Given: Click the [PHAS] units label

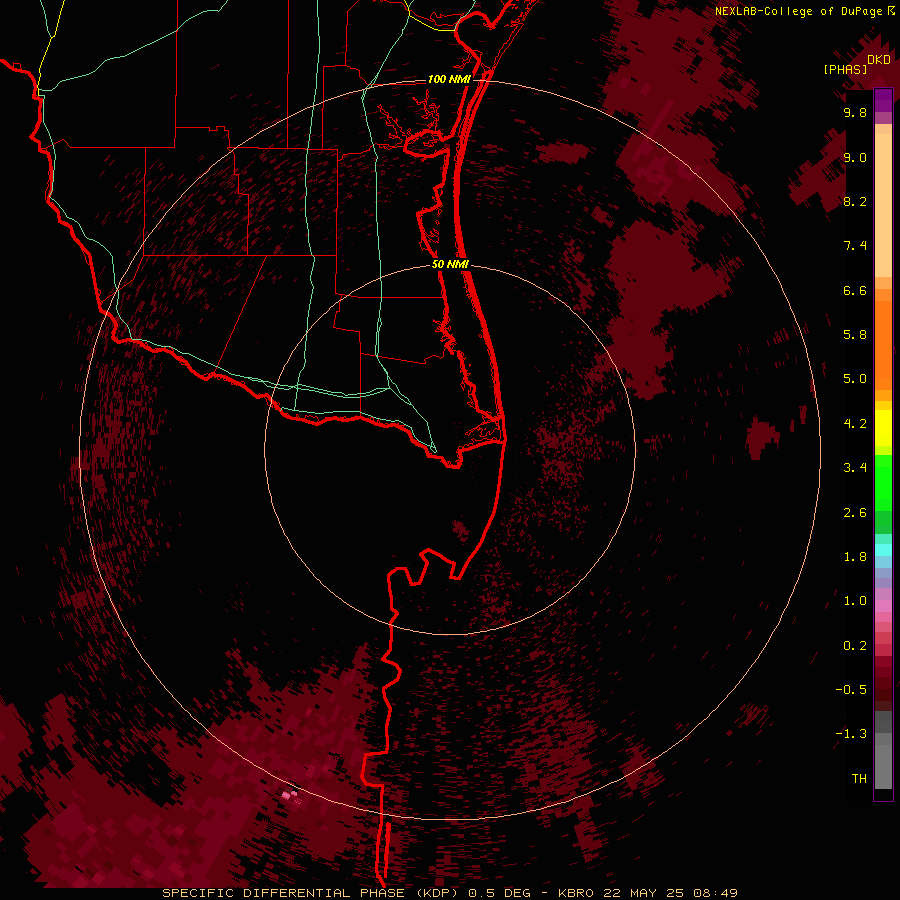Looking at the screenshot, I should 845,69.
